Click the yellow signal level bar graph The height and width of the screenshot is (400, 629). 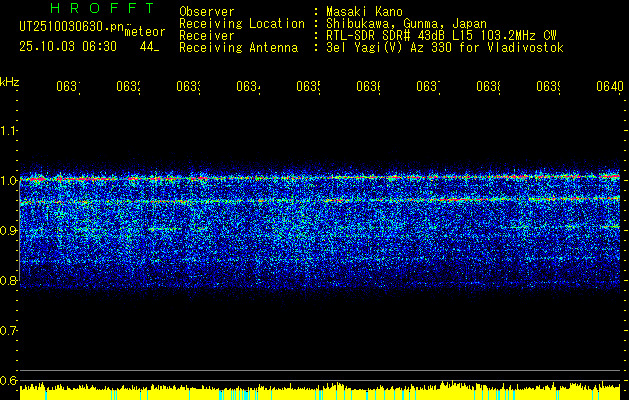point(320,392)
